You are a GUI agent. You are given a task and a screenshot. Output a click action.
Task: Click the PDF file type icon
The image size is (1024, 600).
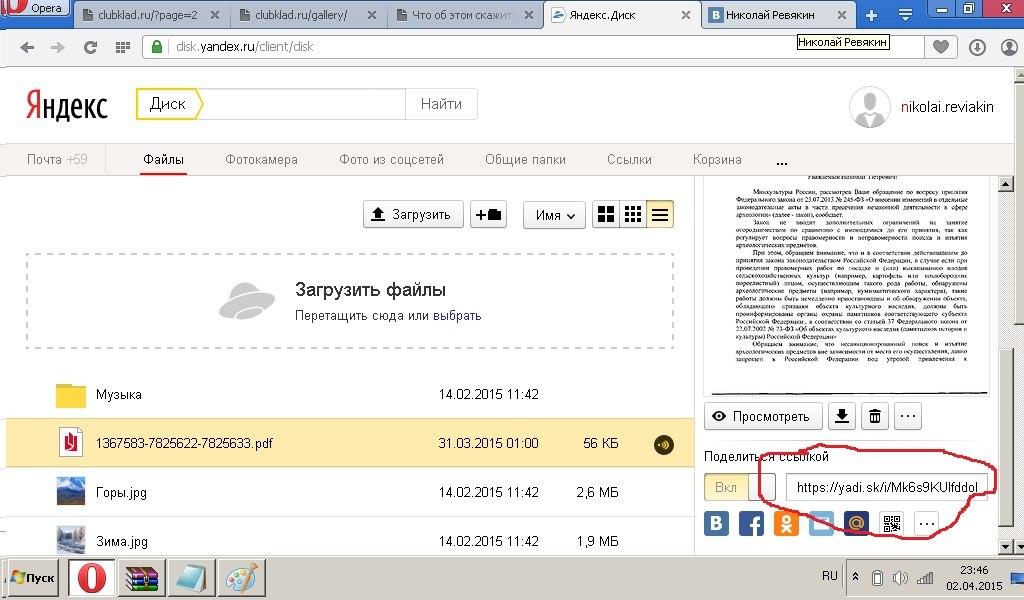click(71, 443)
